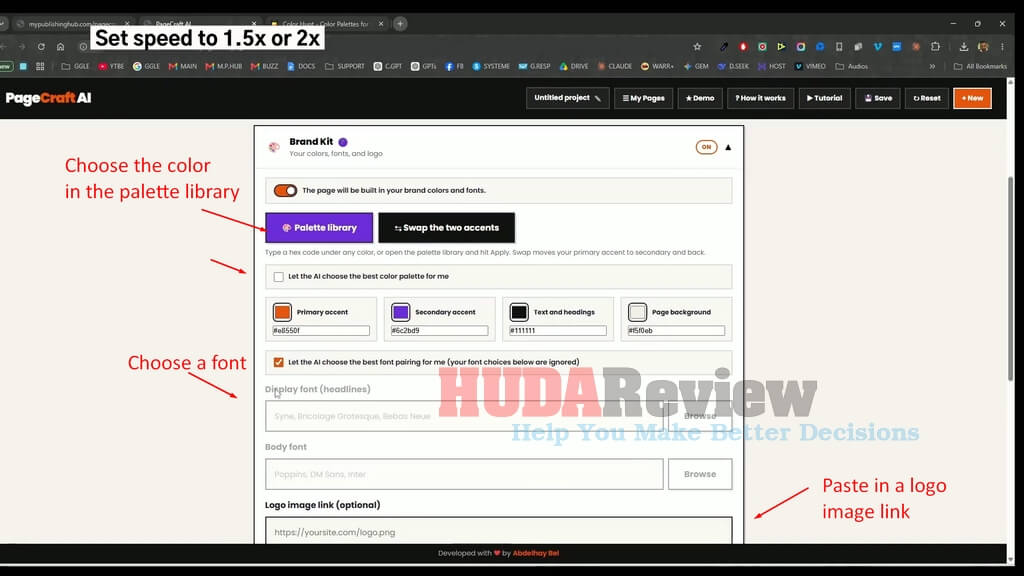Edit Text and headings hex field

click(x=558, y=331)
